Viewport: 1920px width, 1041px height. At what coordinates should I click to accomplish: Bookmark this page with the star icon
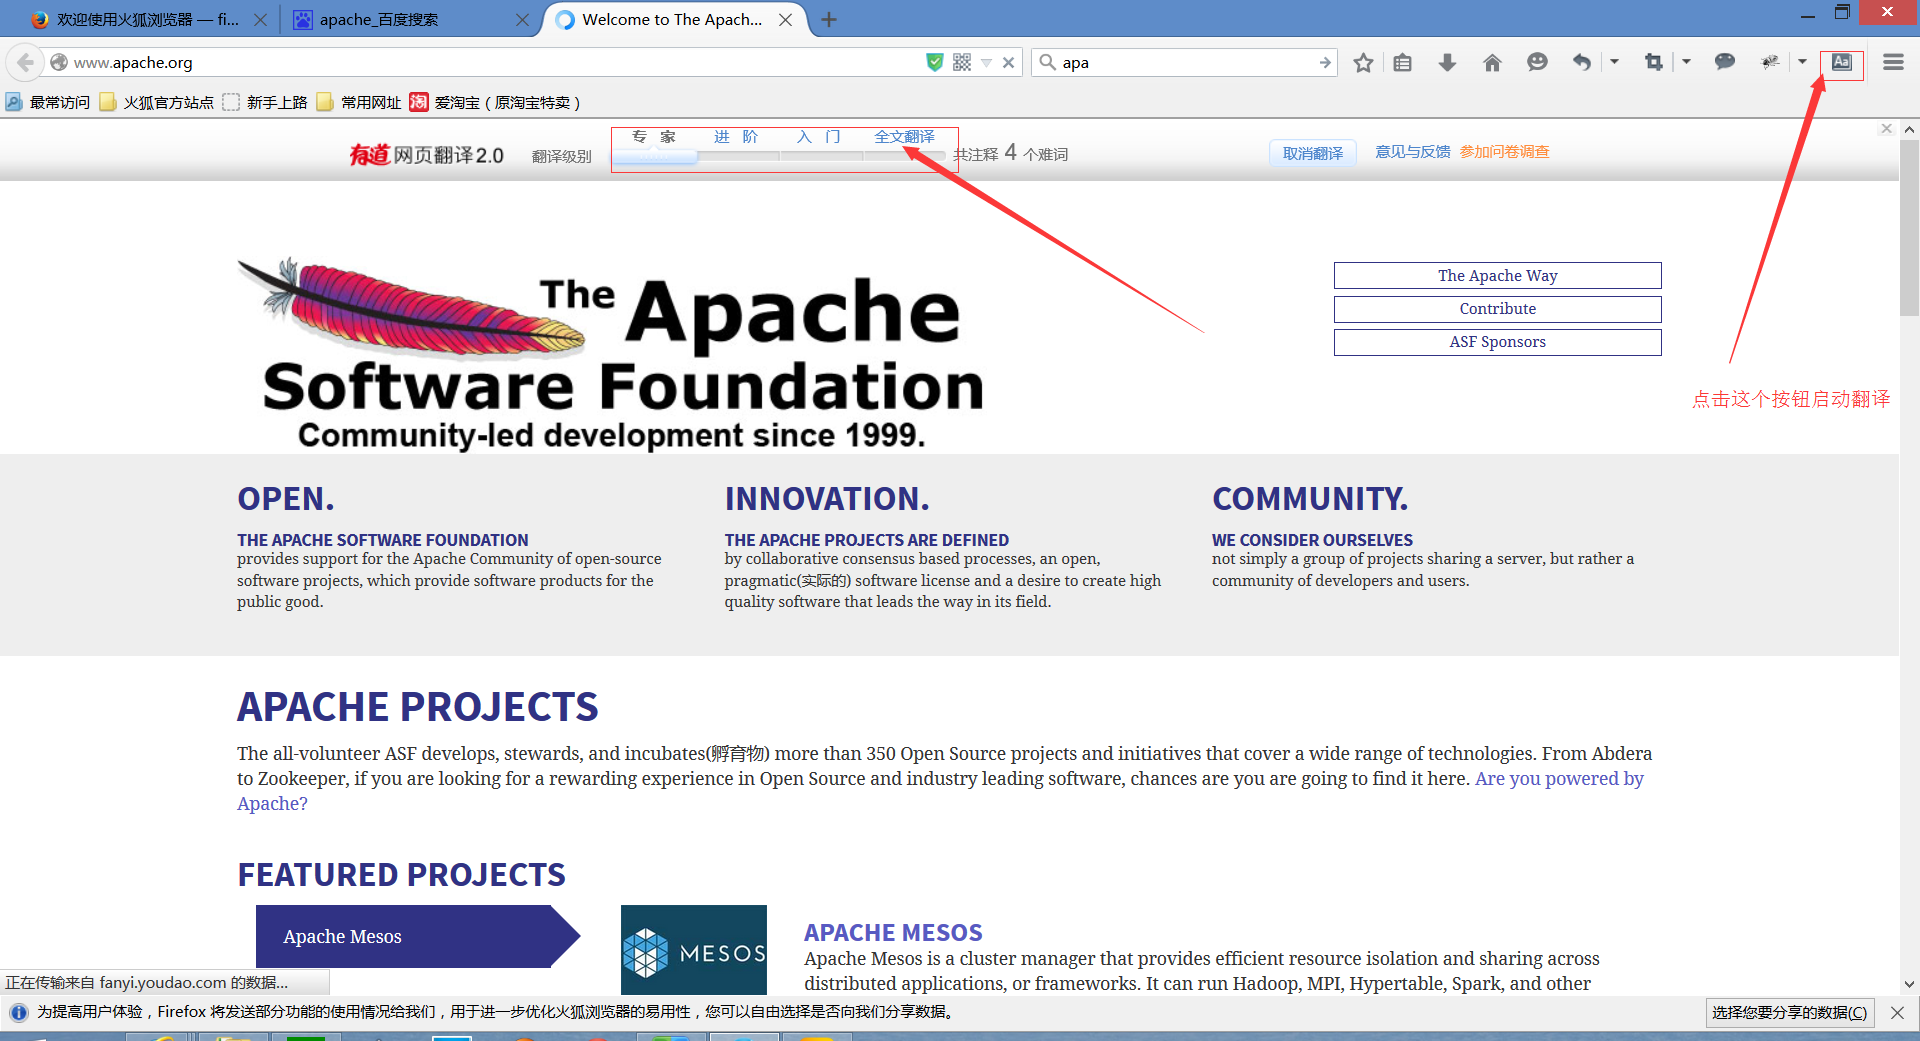1363,62
